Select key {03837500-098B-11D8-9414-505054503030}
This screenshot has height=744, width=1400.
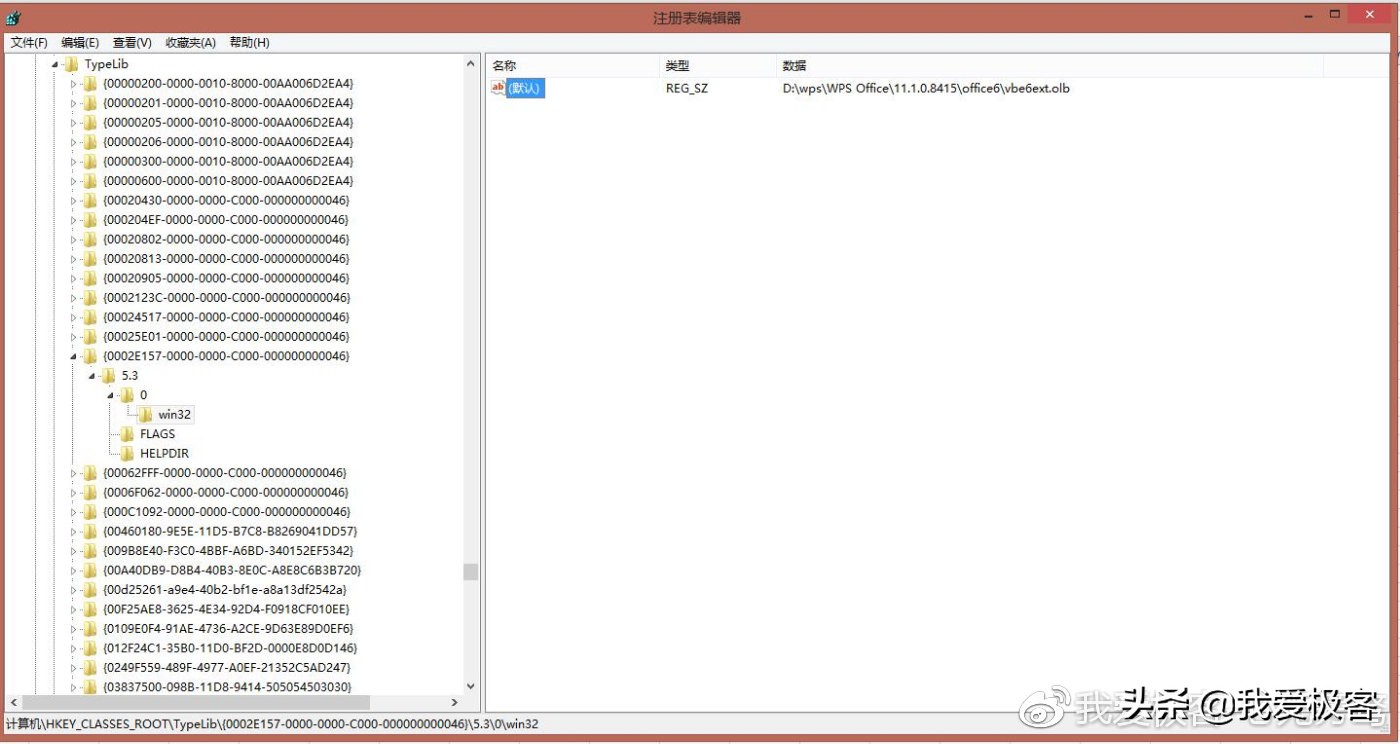click(x=227, y=688)
